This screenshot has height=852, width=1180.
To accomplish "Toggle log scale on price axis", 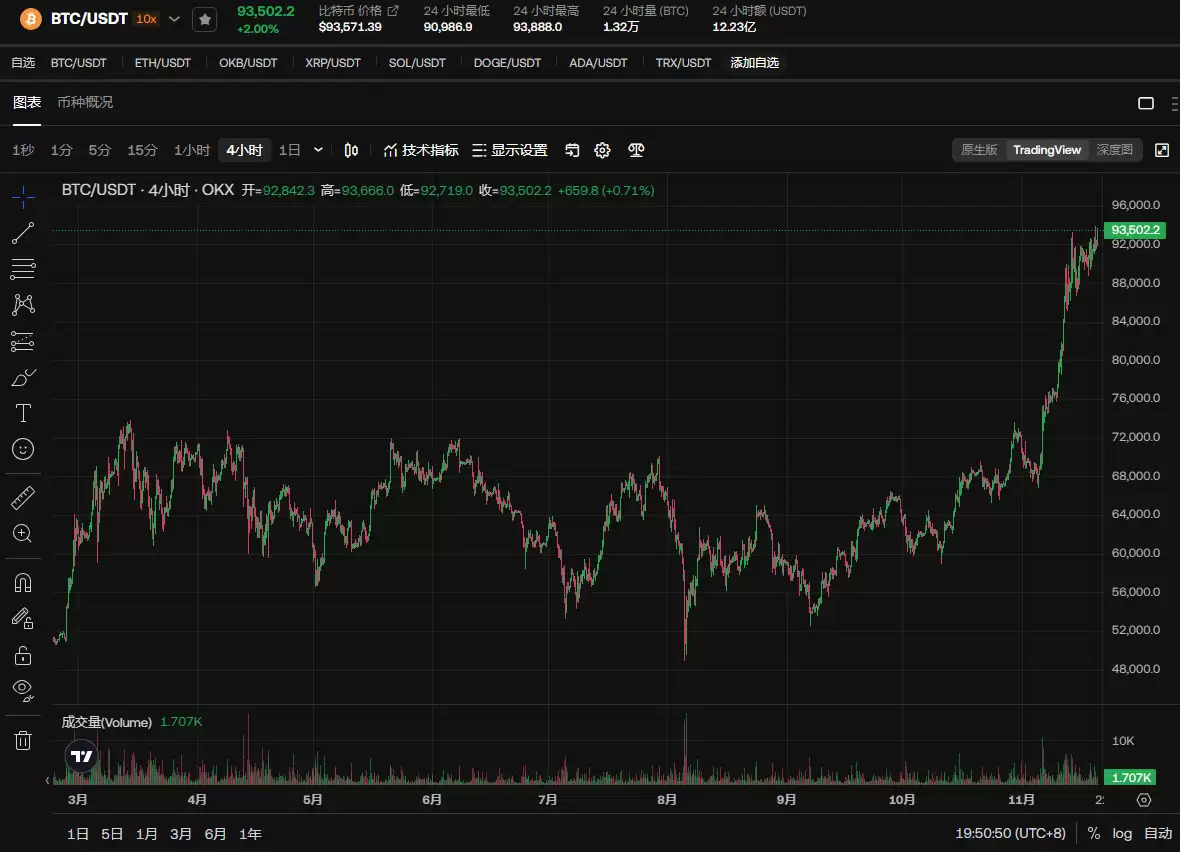I will tap(1122, 833).
